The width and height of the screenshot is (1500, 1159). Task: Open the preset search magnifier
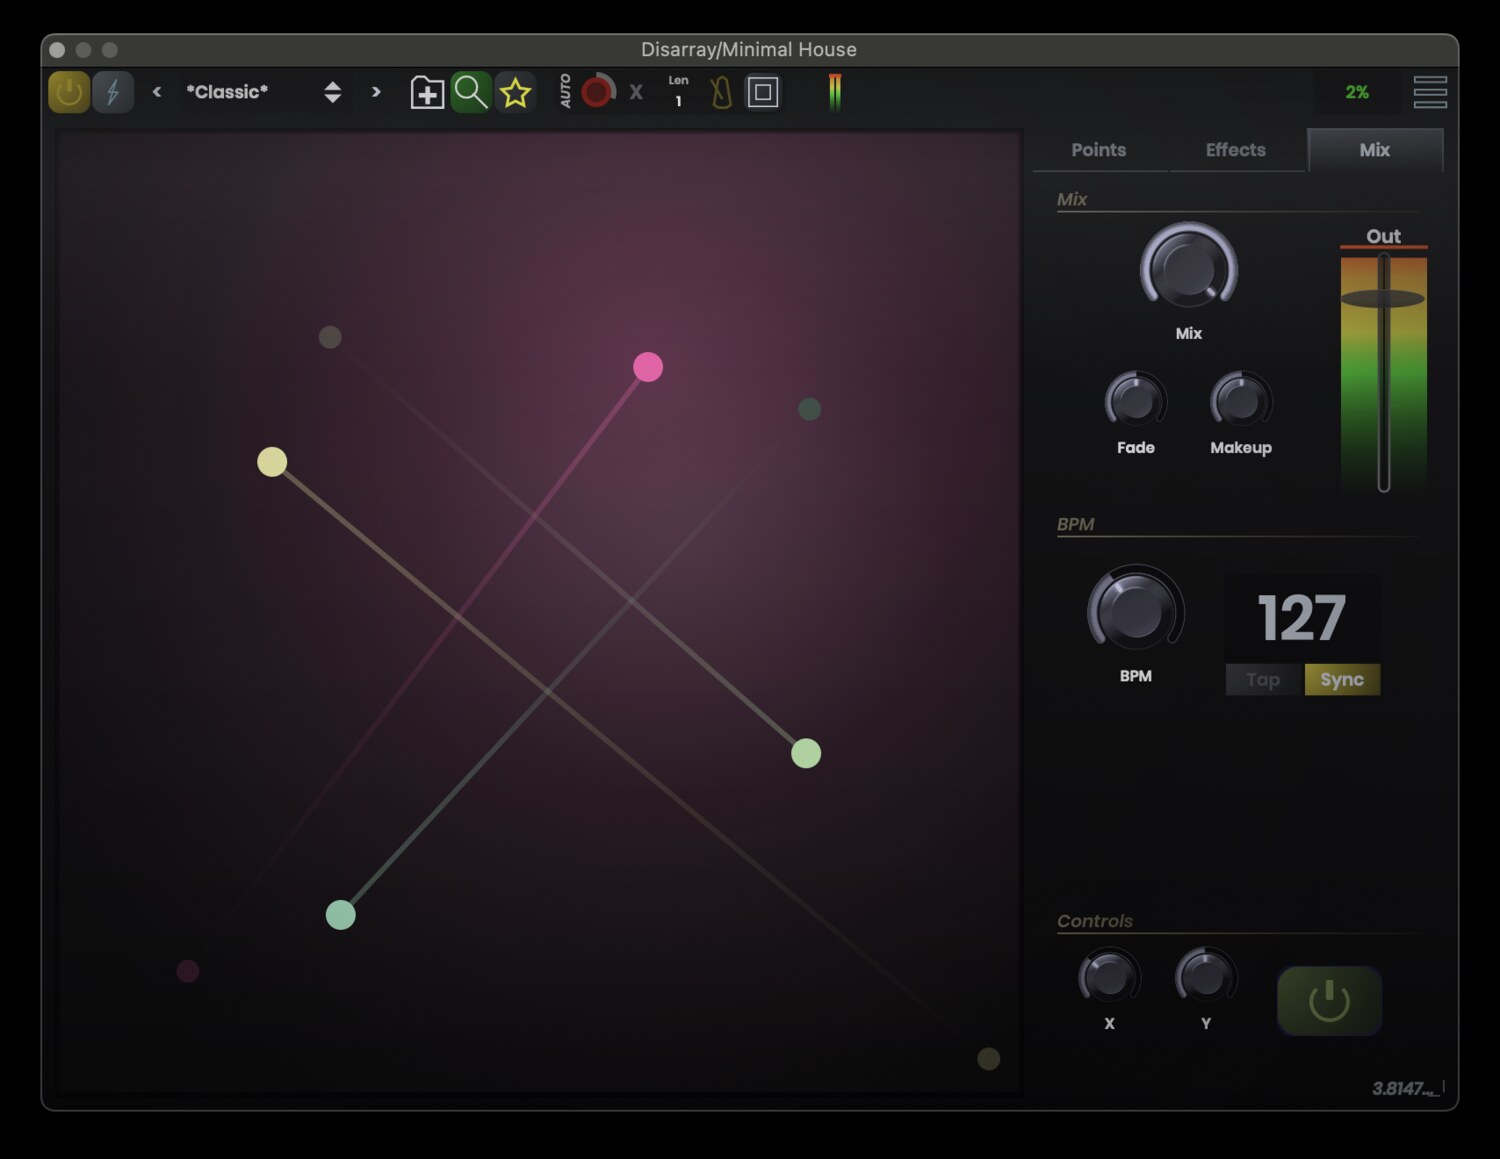(470, 92)
